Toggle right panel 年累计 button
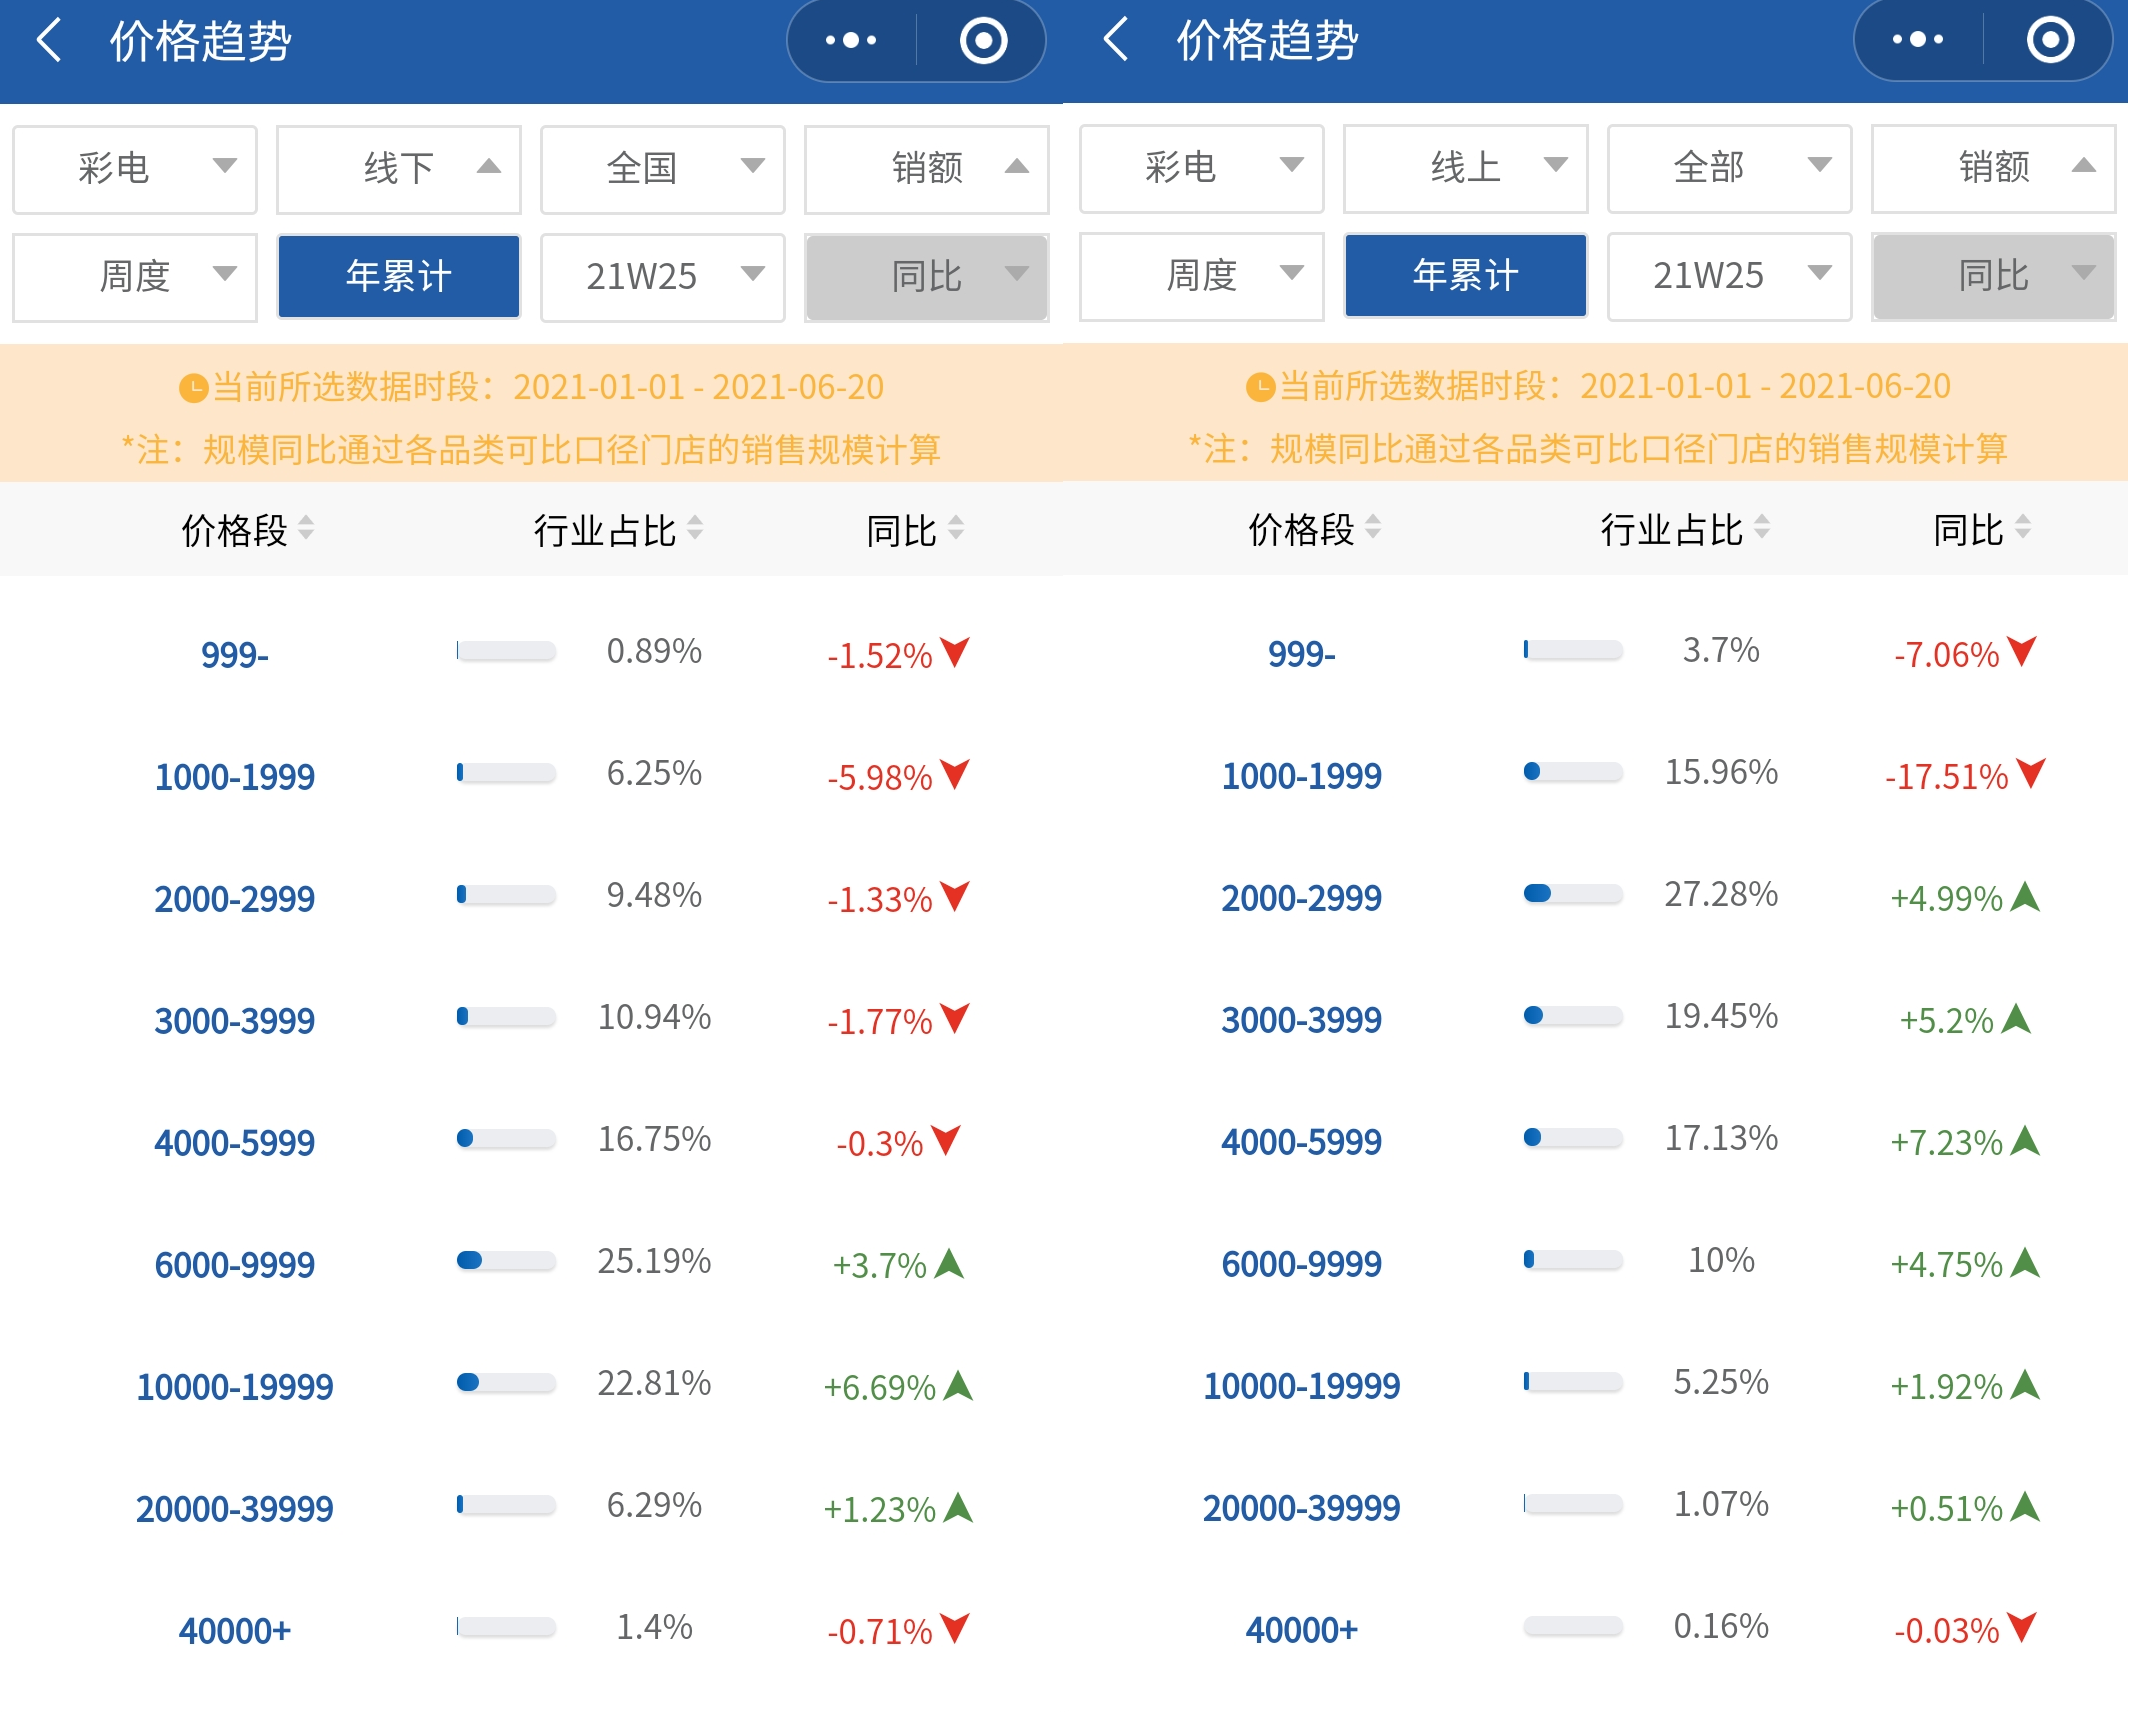This screenshot has width=2133, height=1713. coord(1466,275)
